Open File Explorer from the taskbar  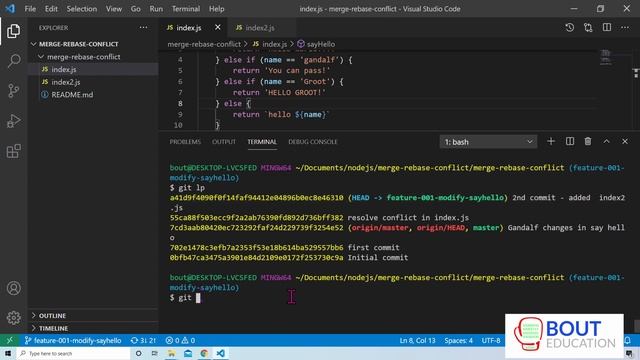click(171, 353)
